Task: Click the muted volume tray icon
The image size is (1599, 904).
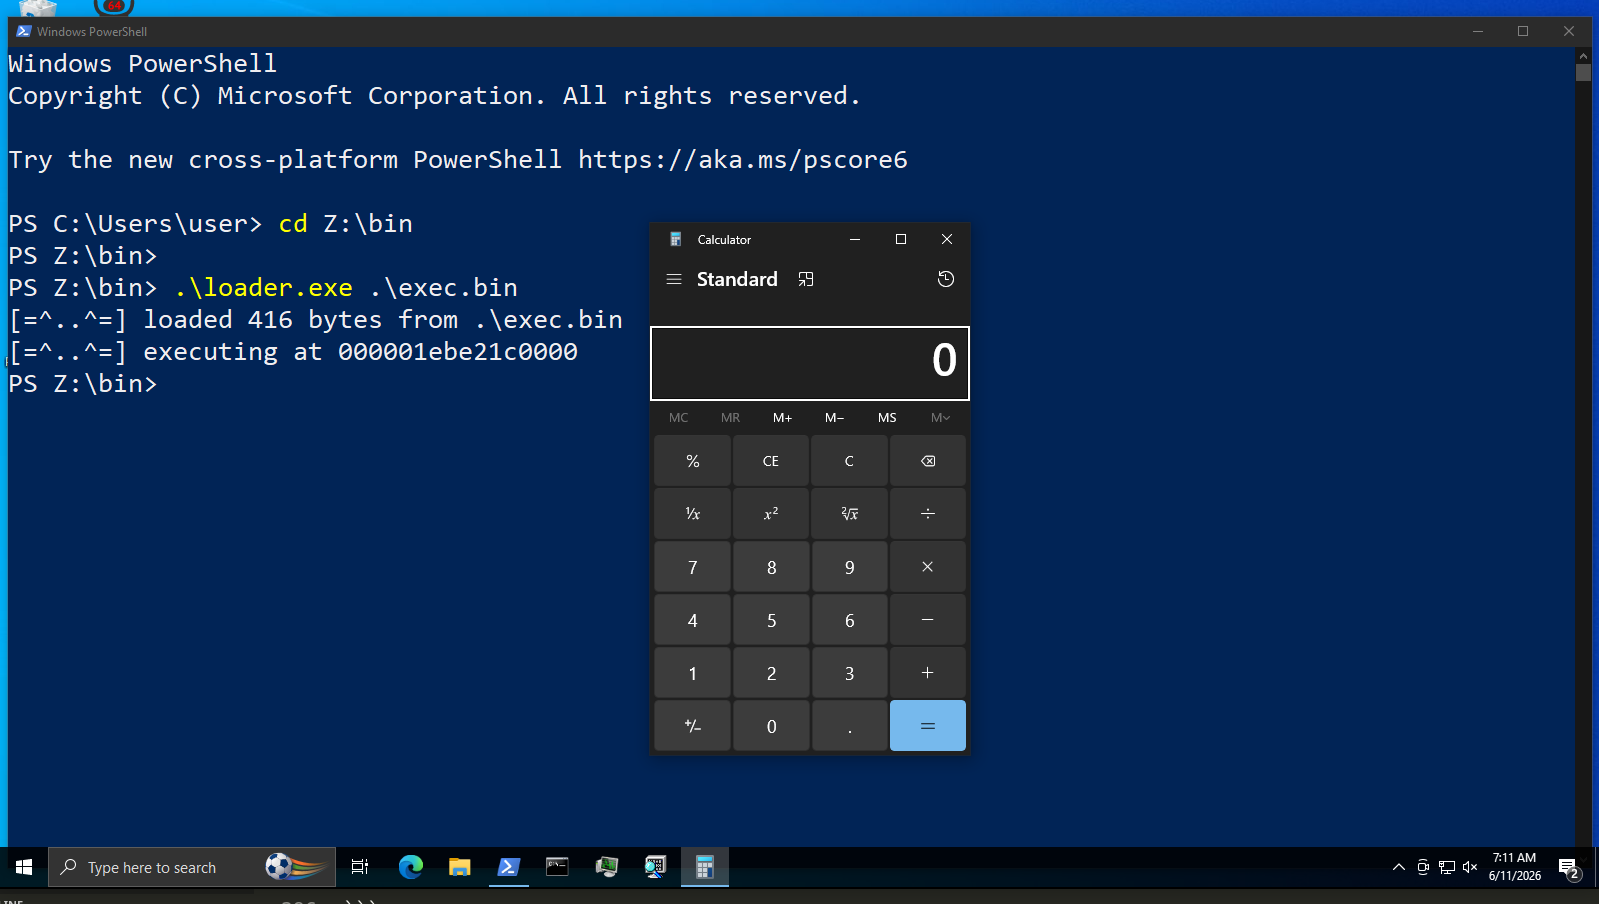Action: point(1470,867)
